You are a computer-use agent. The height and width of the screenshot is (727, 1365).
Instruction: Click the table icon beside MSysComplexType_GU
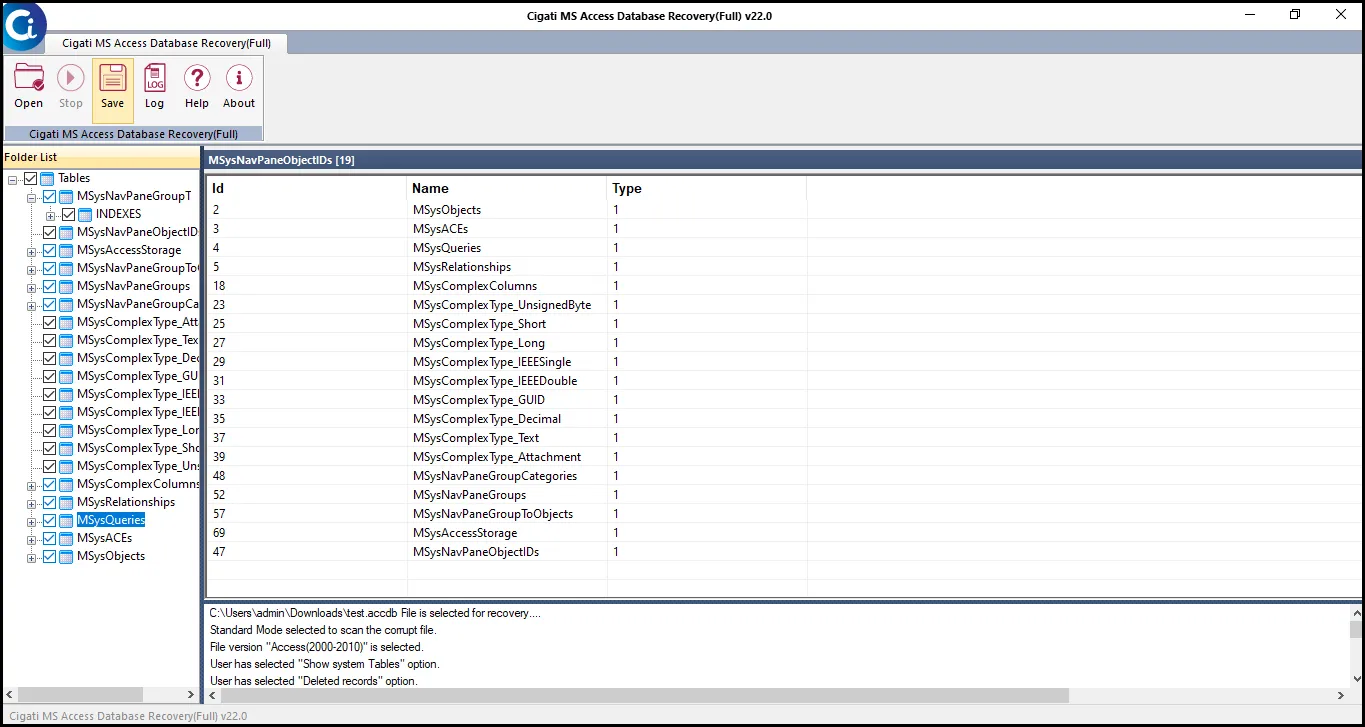[66, 376]
